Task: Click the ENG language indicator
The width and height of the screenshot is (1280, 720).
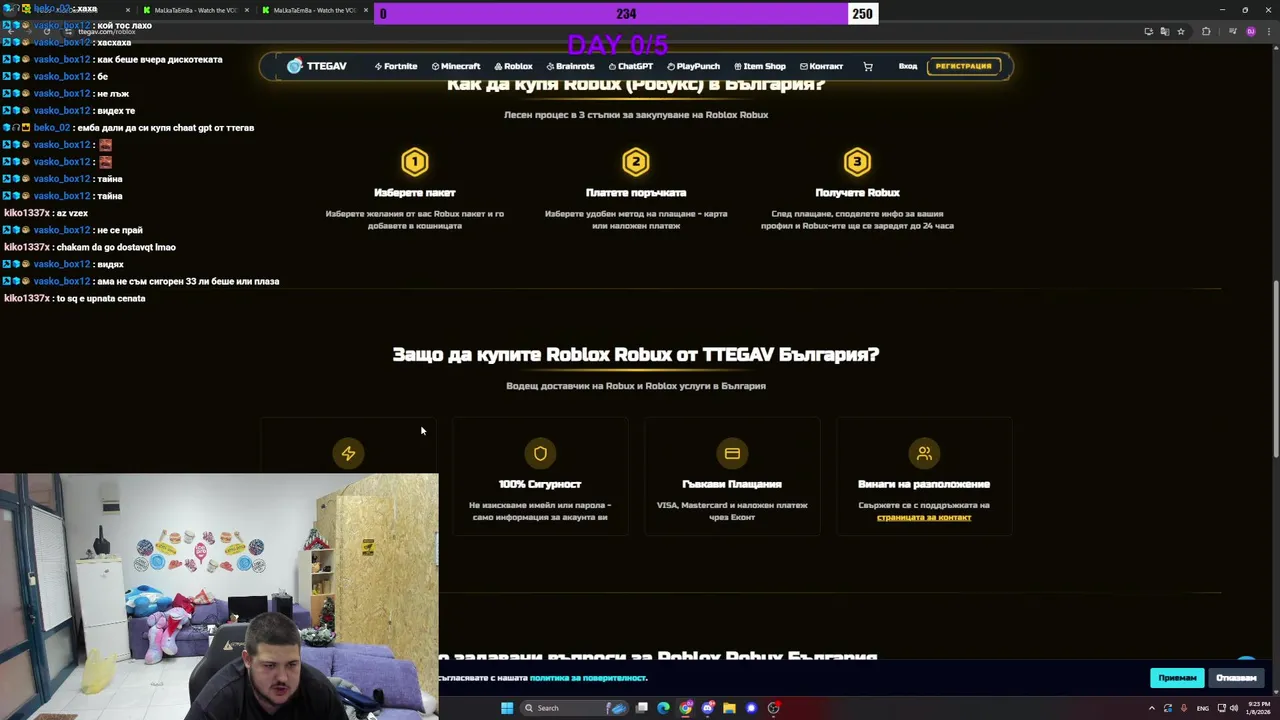Action: [1203, 708]
